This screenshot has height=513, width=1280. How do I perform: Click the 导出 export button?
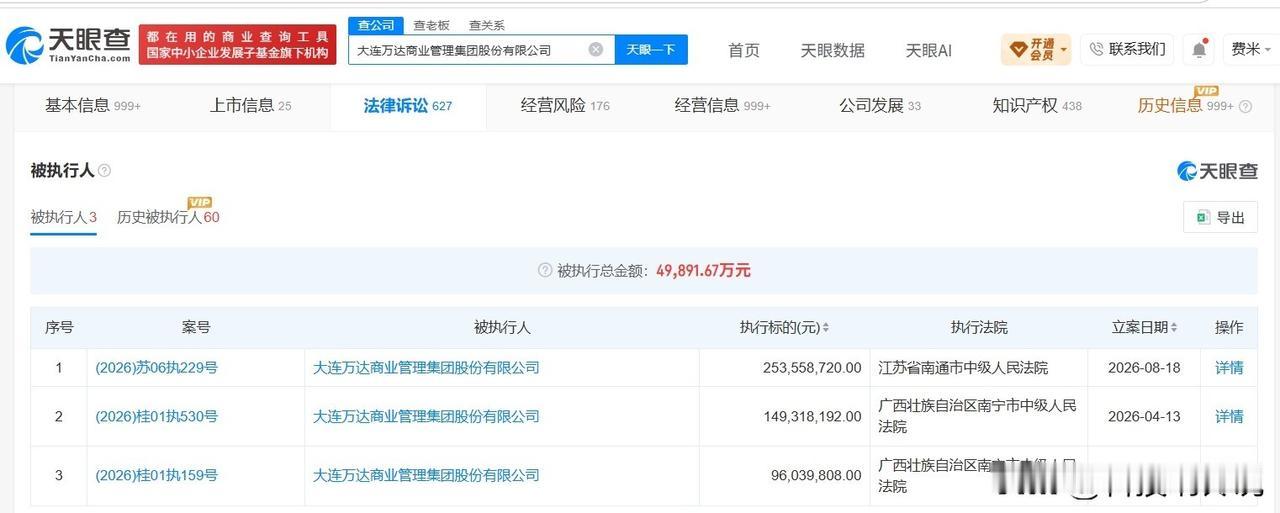point(1220,218)
